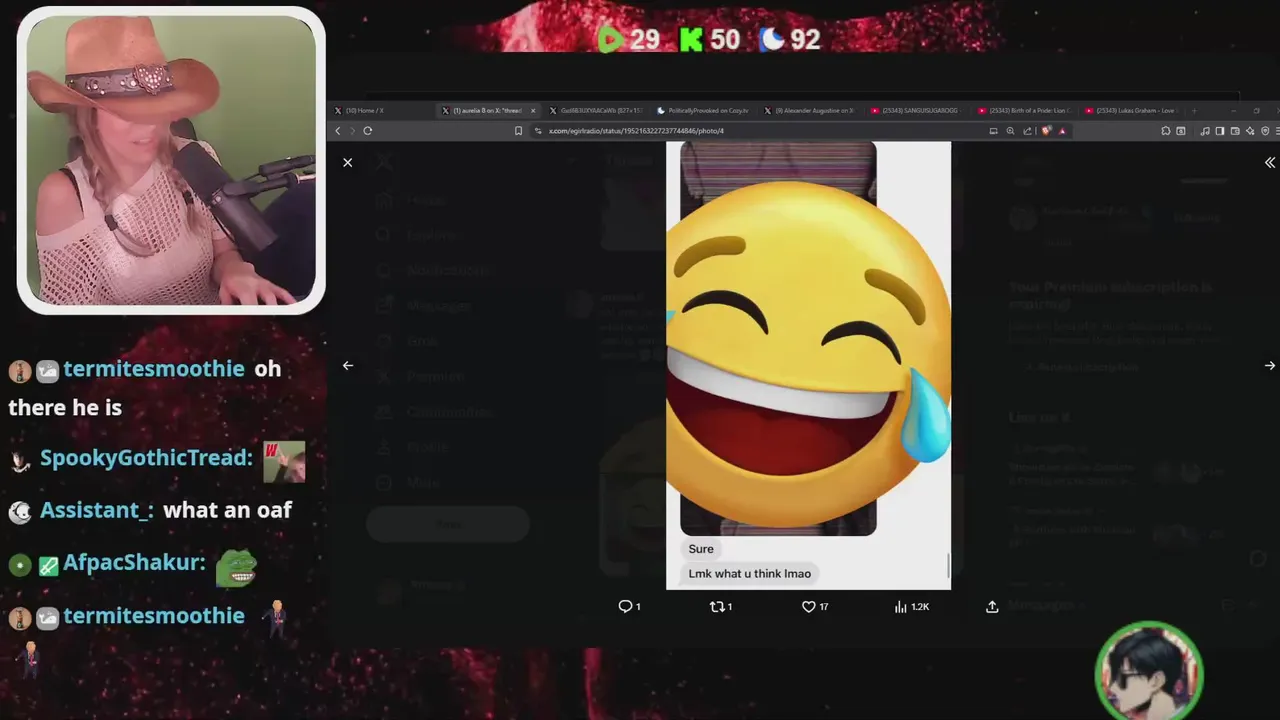Click 'Lmk what u think lmao' bubble
Screen dimensions: 1280x720
750,574
